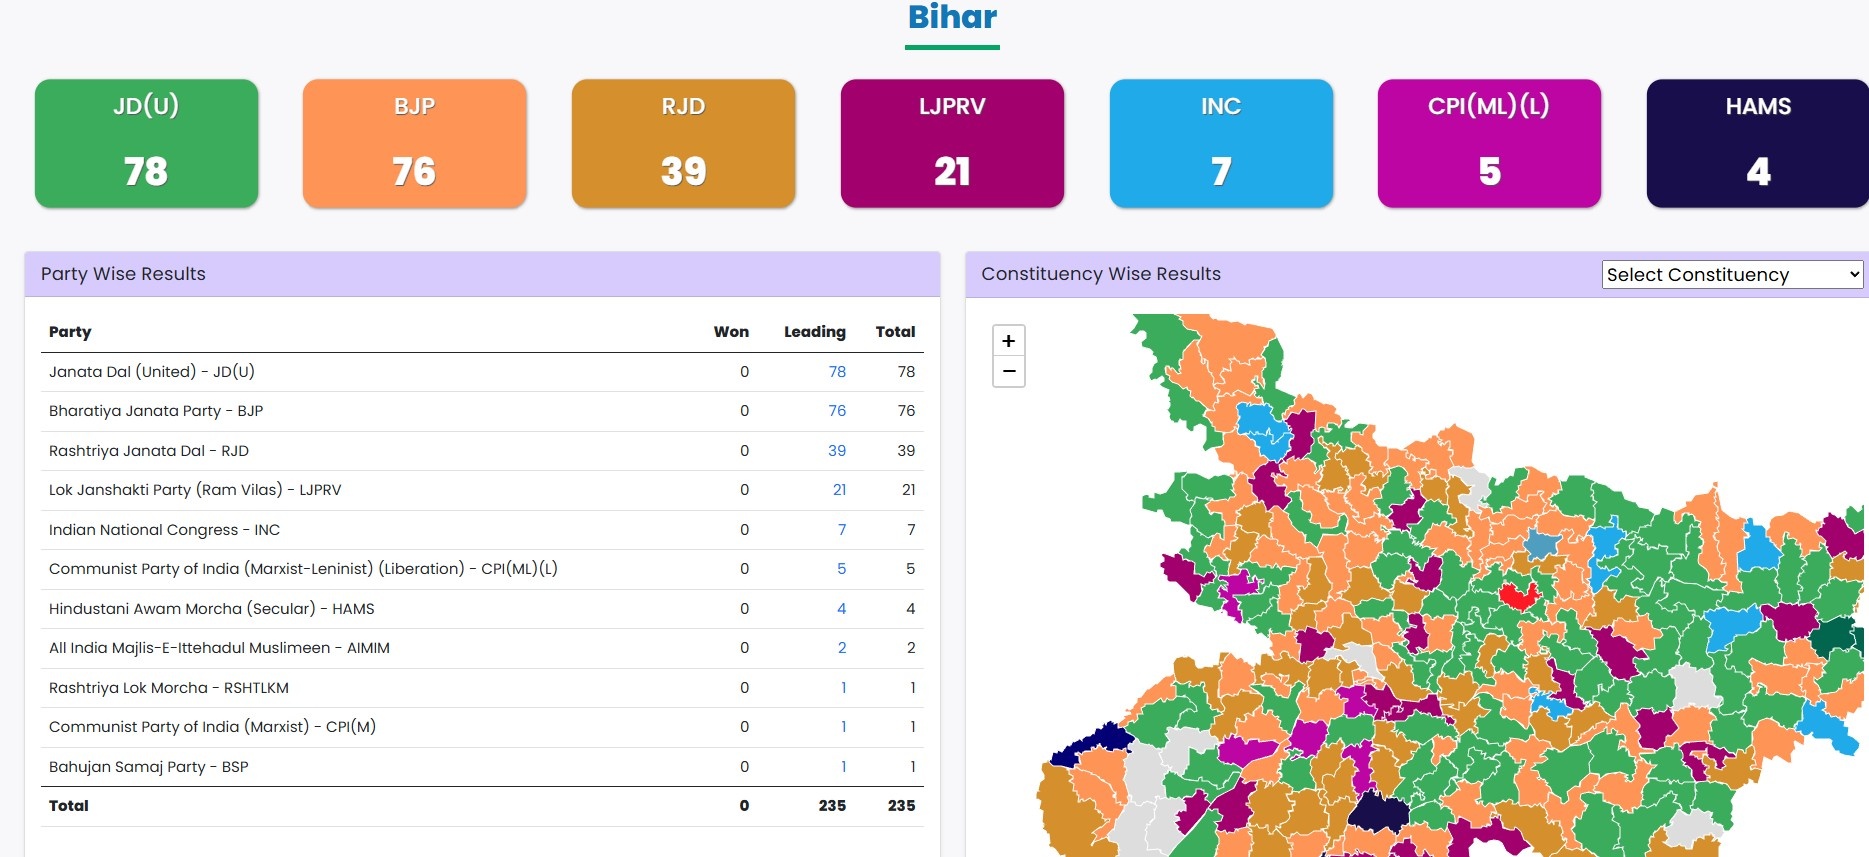This screenshot has height=857, width=1869.
Task: Click the Leading column header
Action: [x=815, y=332]
